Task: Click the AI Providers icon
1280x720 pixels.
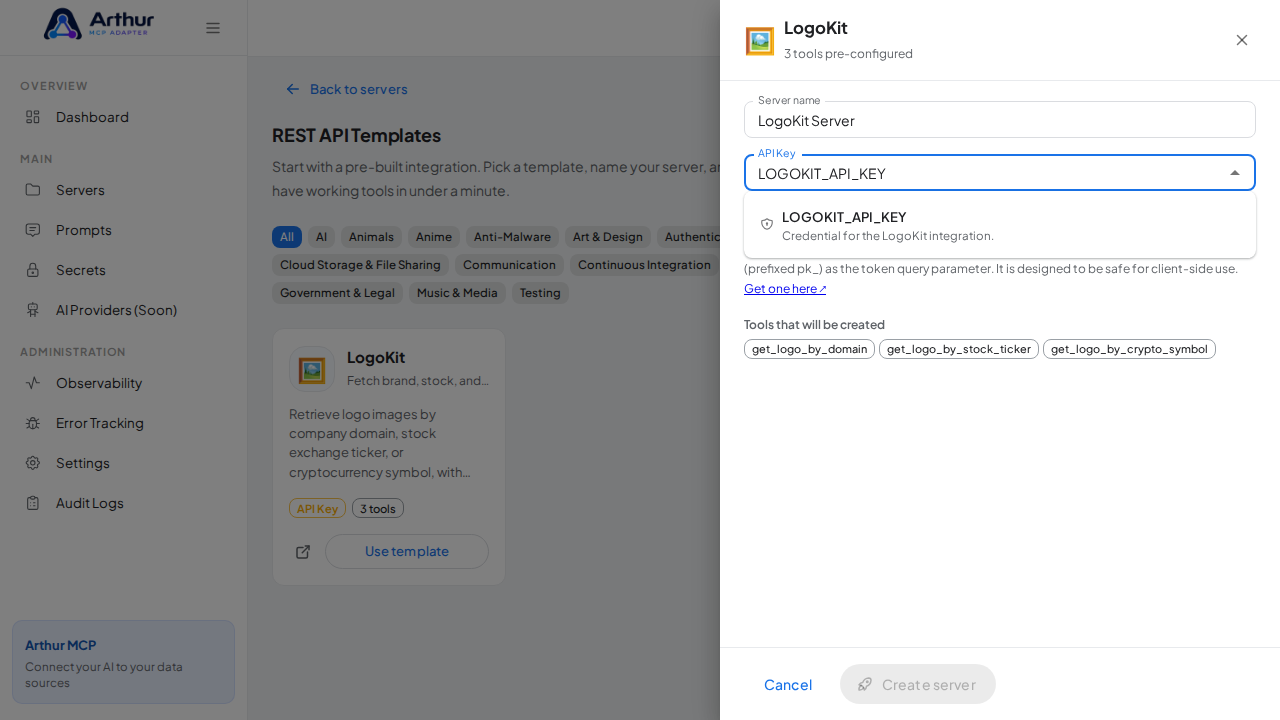Action: click(x=33, y=310)
